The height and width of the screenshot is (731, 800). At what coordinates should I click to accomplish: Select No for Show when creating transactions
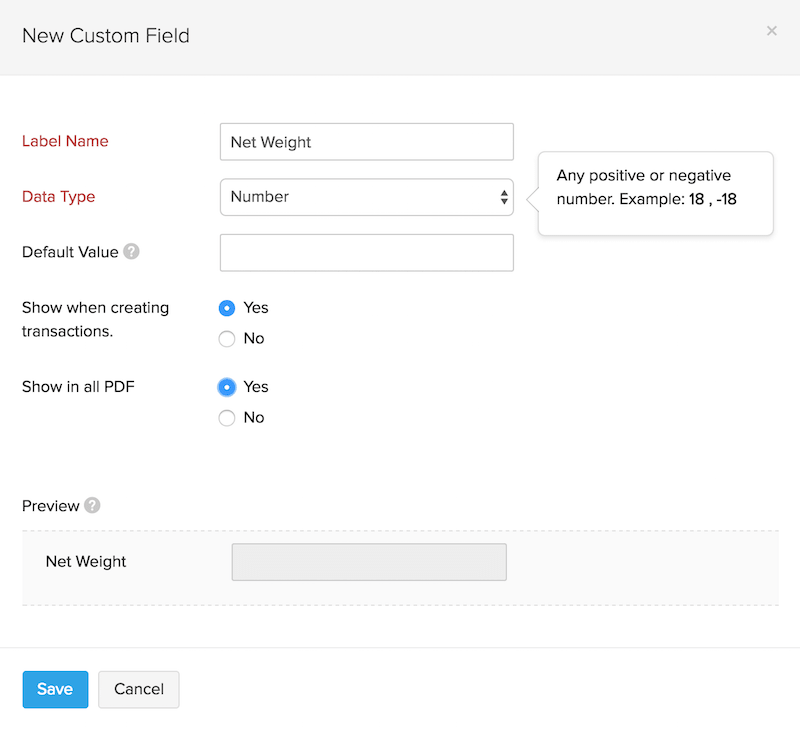[x=227, y=339]
